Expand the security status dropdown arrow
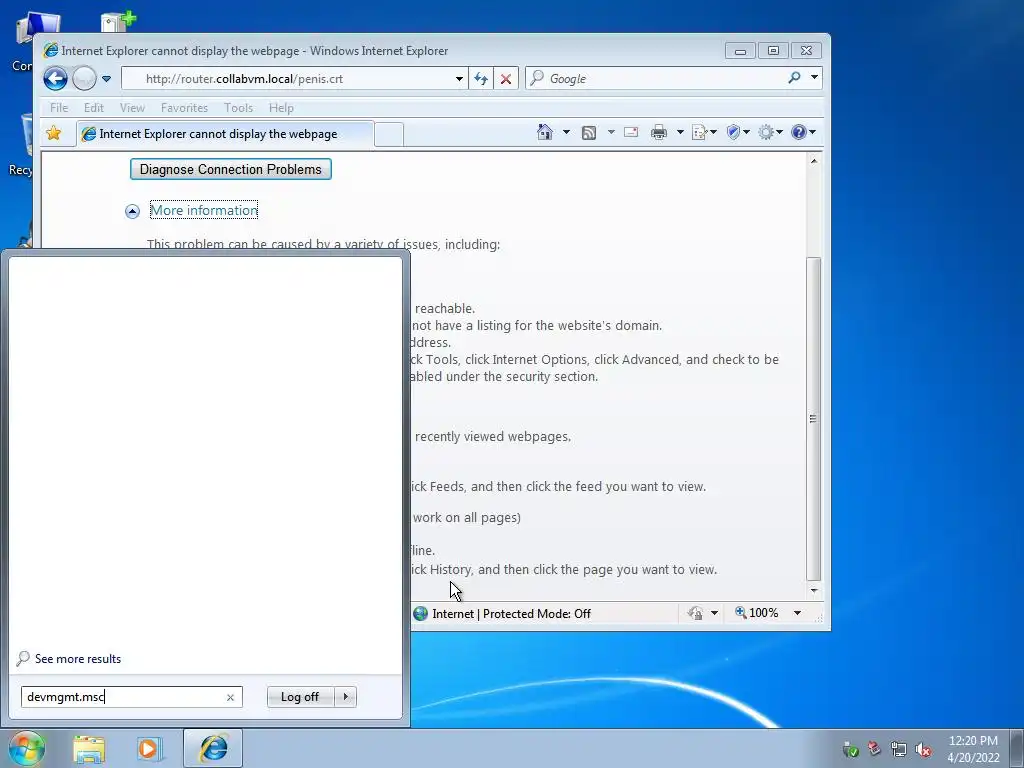 714,613
